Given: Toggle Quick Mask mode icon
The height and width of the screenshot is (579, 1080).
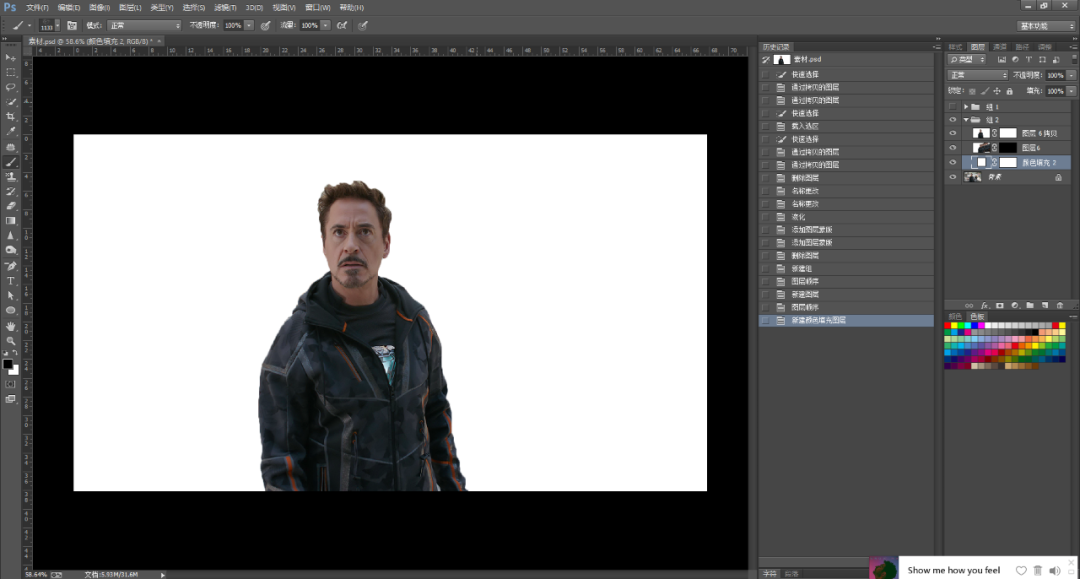Looking at the screenshot, I should tap(10, 384).
